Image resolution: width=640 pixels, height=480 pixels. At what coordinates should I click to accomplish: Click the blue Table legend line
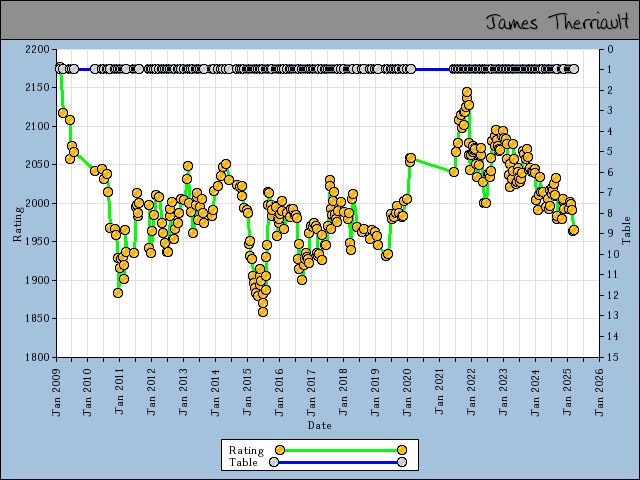pos(338,462)
